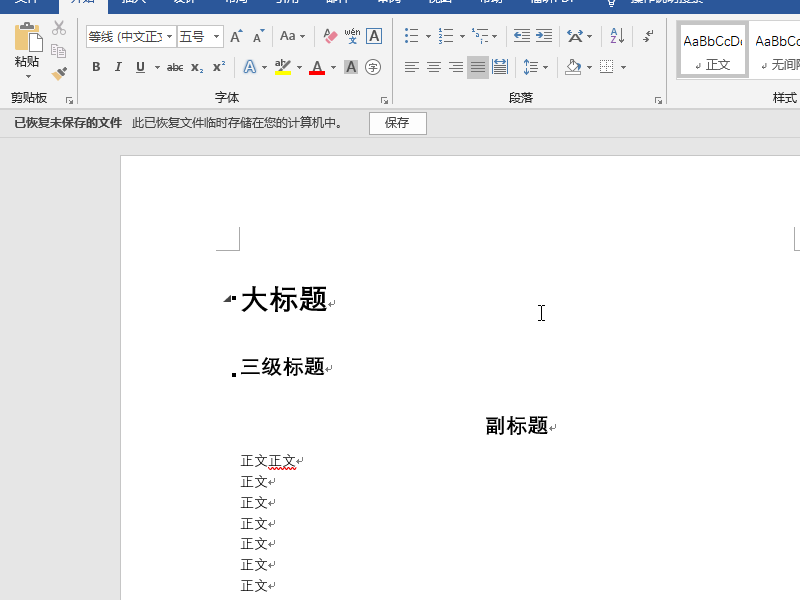The height and width of the screenshot is (600, 800).
Task: Toggle underline formatting
Action: coord(140,67)
